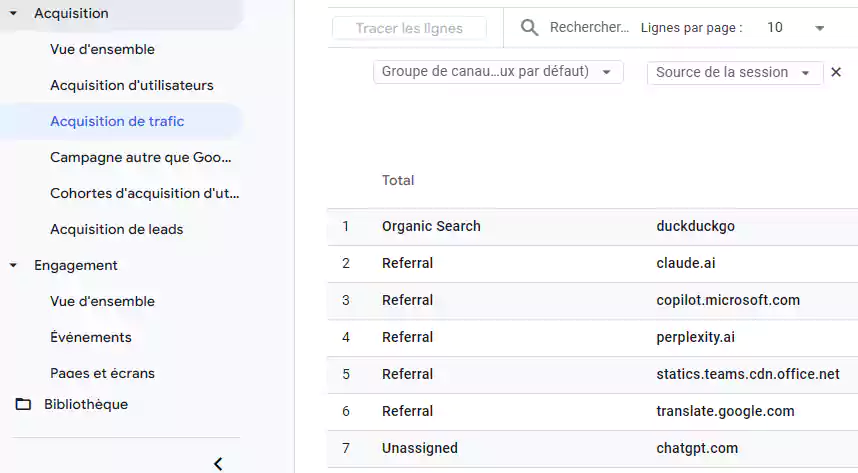The width and height of the screenshot is (858, 473).
Task: Click the claude.ai source cell
Action: pyautogui.click(x=686, y=263)
